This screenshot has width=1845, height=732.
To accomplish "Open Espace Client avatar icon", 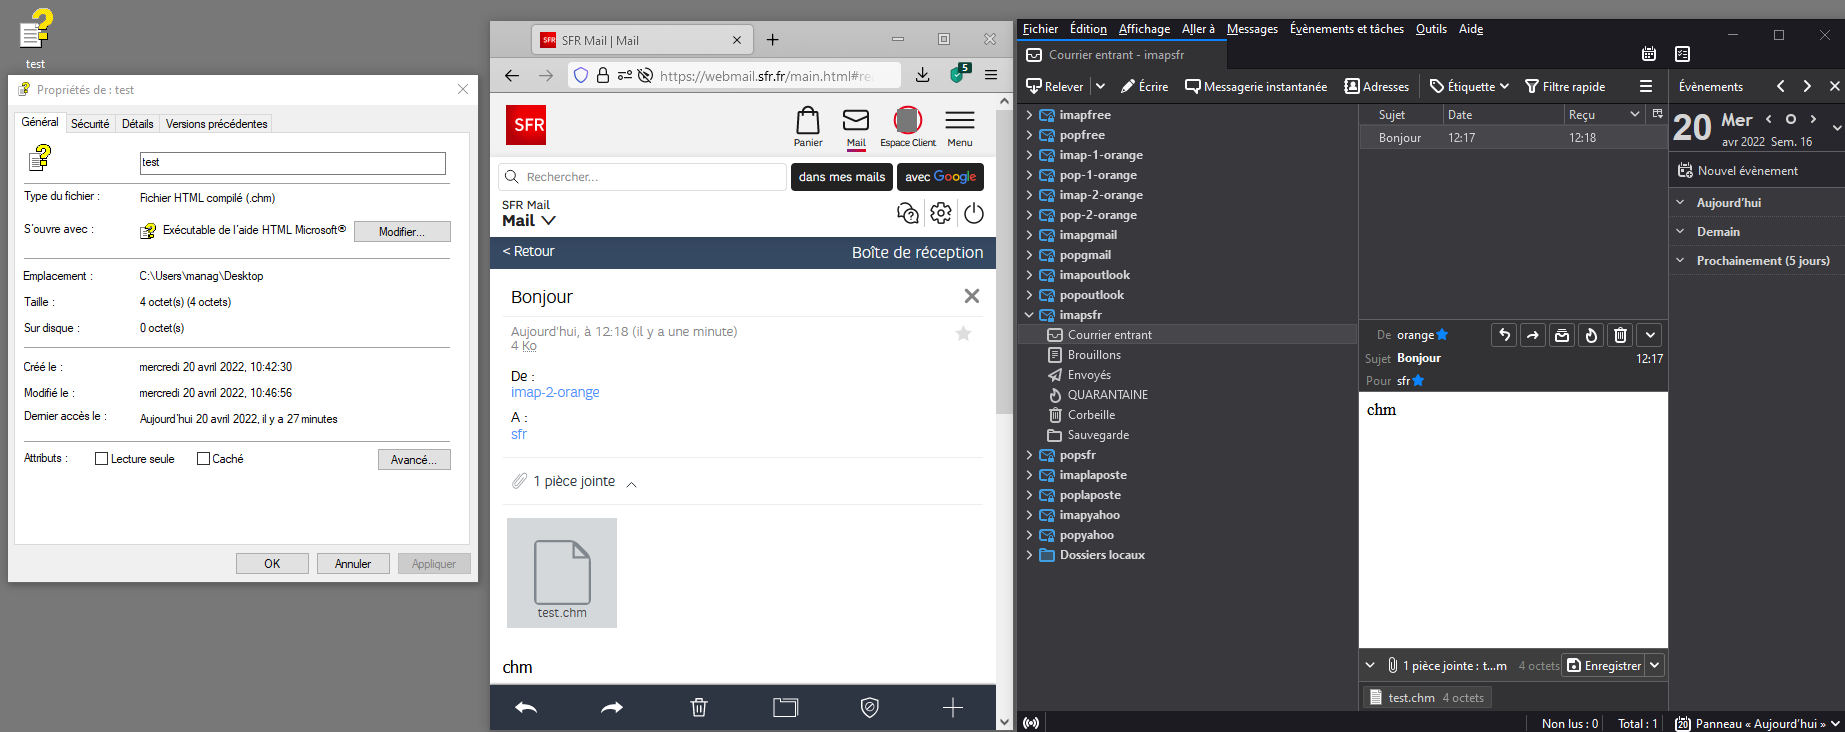I will 907,120.
